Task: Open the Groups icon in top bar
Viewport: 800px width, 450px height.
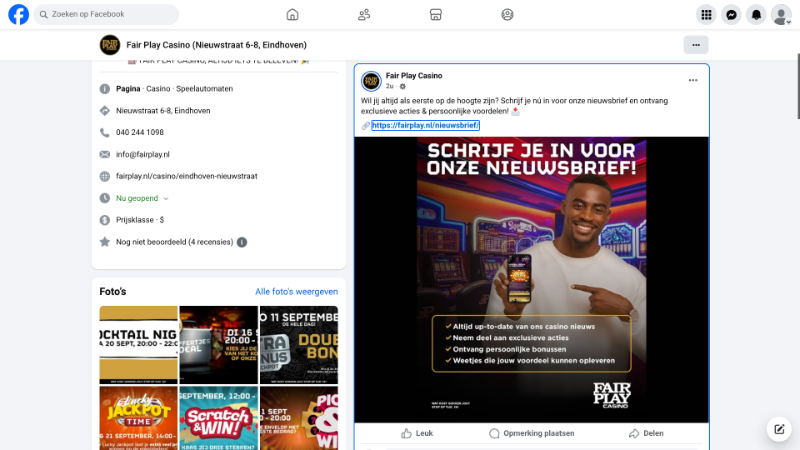Action: coord(507,15)
